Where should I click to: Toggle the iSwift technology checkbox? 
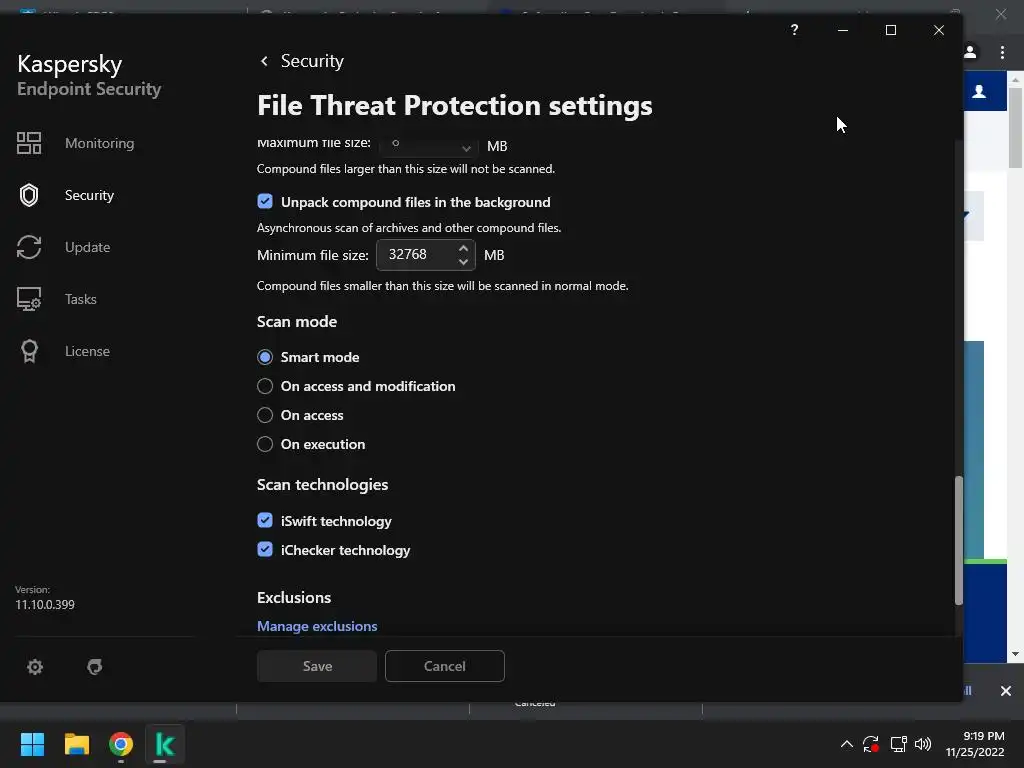264,520
